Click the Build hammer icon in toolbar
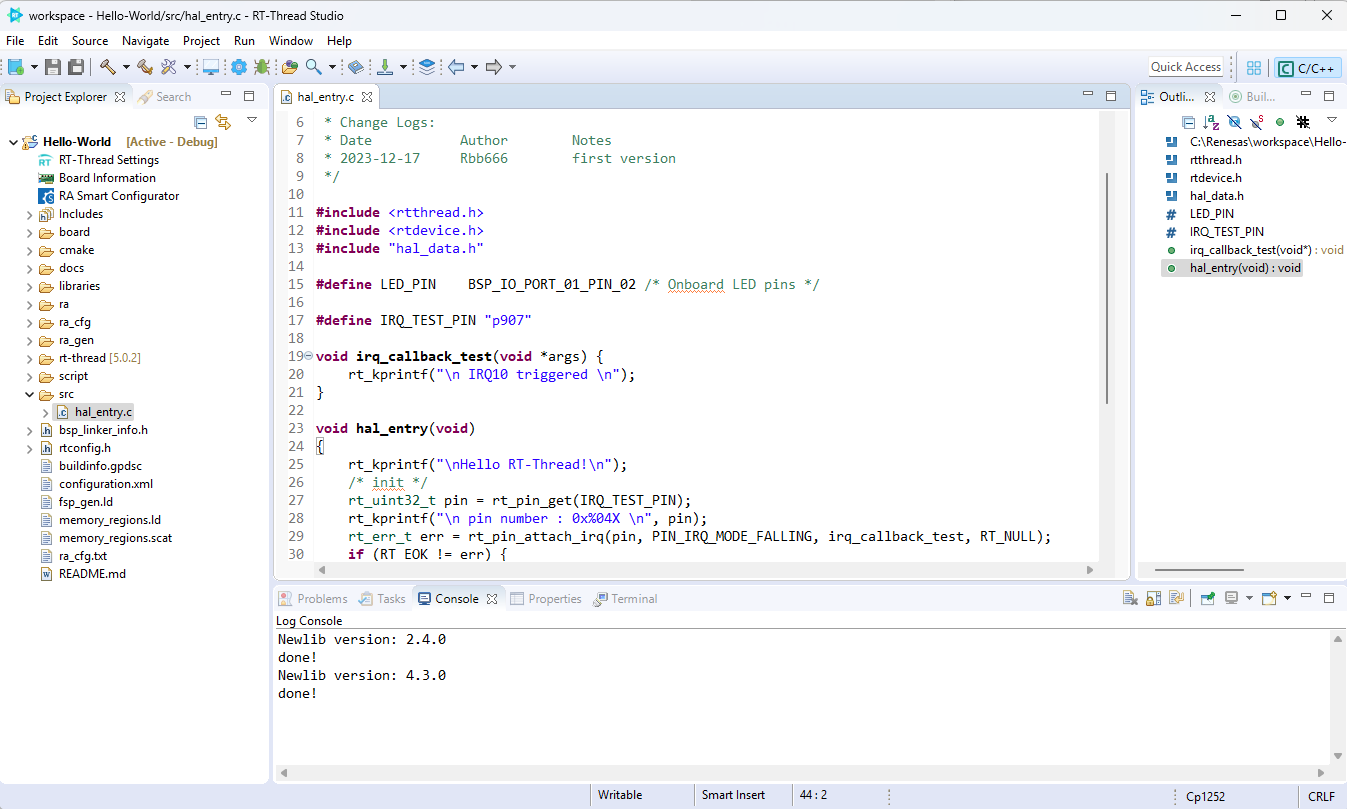Image resolution: width=1347 pixels, height=809 pixels. [107, 67]
